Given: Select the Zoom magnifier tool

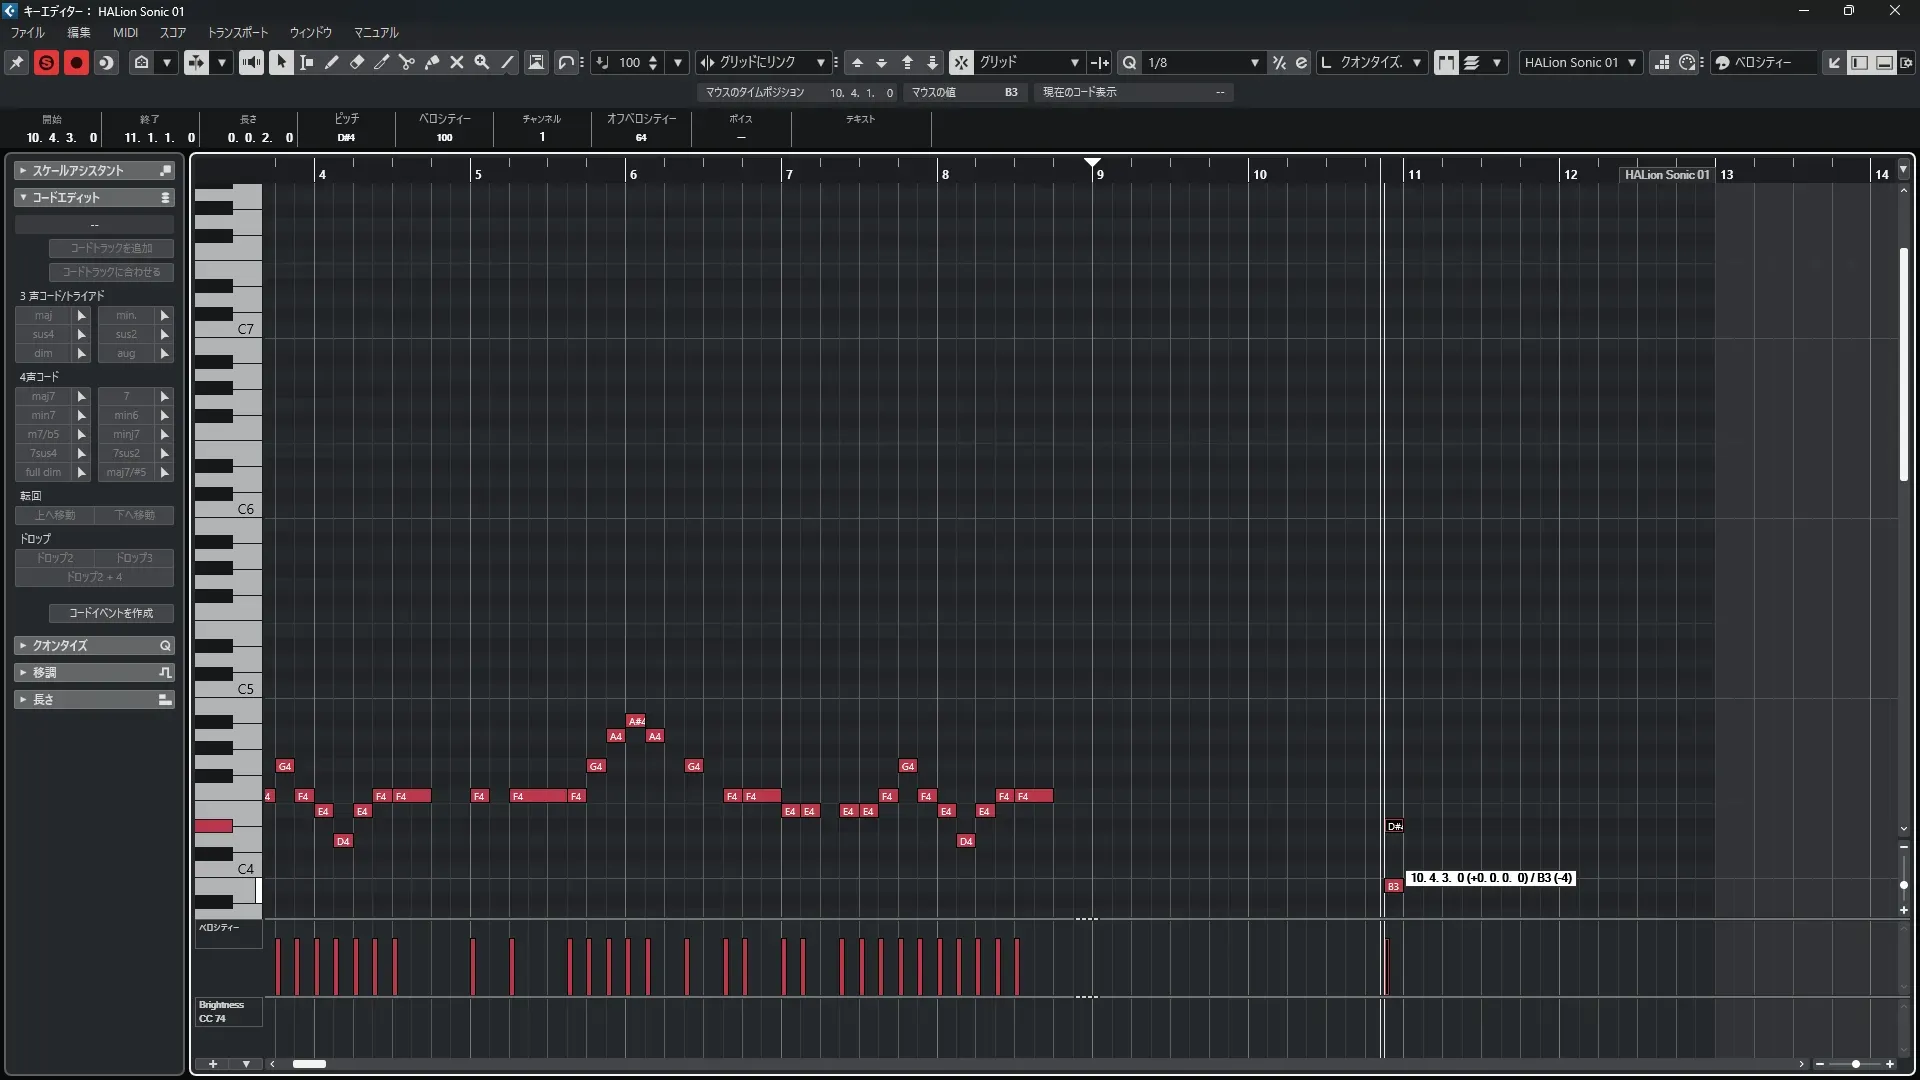Looking at the screenshot, I should 482,62.
